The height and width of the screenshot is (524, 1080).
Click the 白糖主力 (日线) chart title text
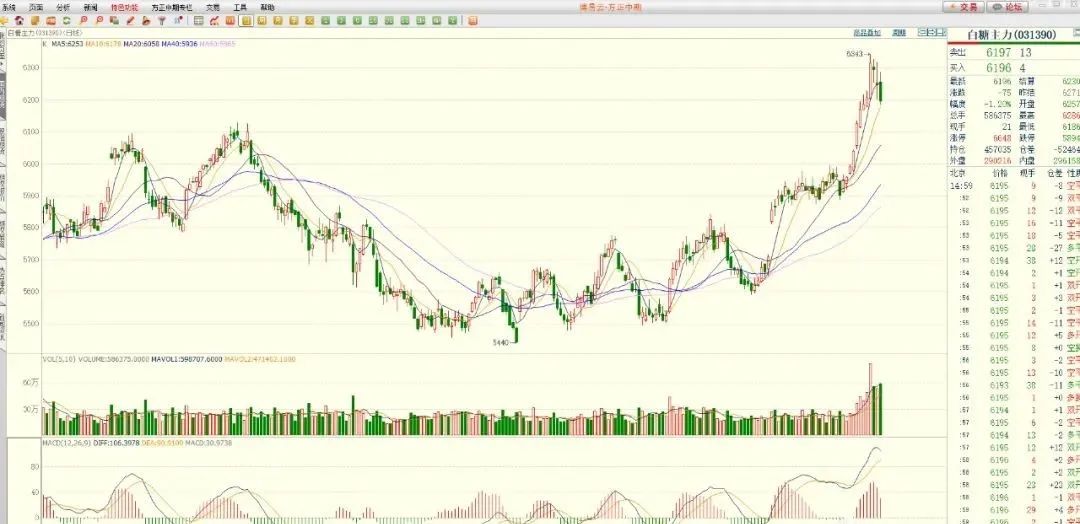point(45,32)
